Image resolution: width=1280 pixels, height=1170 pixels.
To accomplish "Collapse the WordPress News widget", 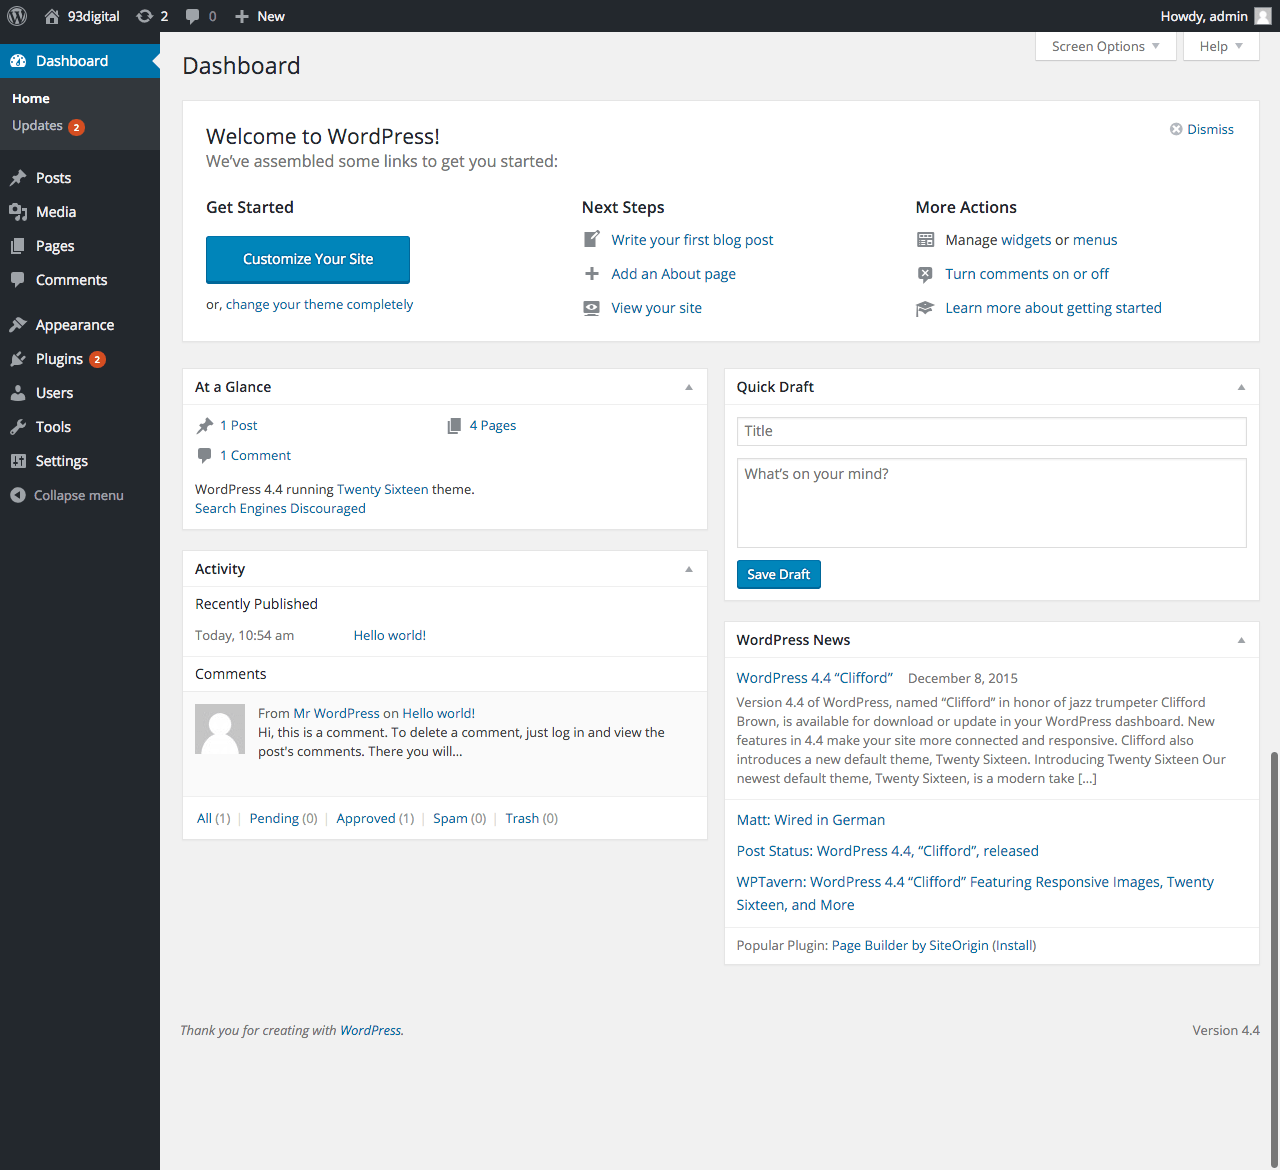I will point(1241,640).
